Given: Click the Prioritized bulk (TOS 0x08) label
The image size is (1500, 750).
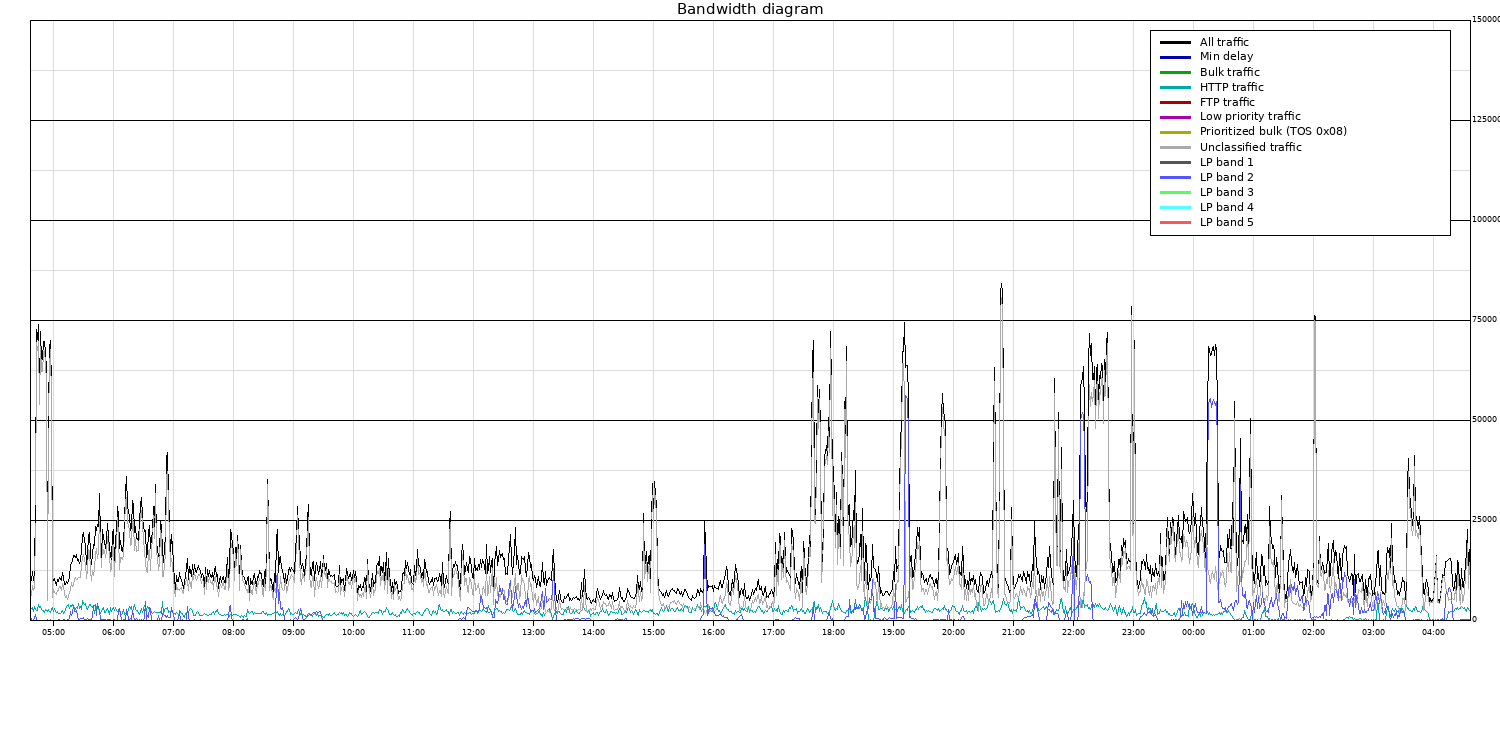Looking at the screenshot, I should coord(1273,132).
